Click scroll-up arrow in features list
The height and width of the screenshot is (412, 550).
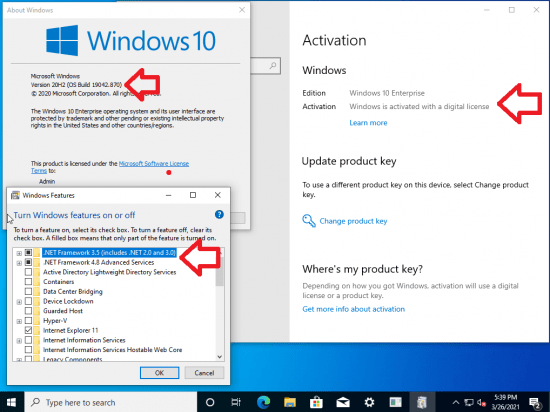220,252
